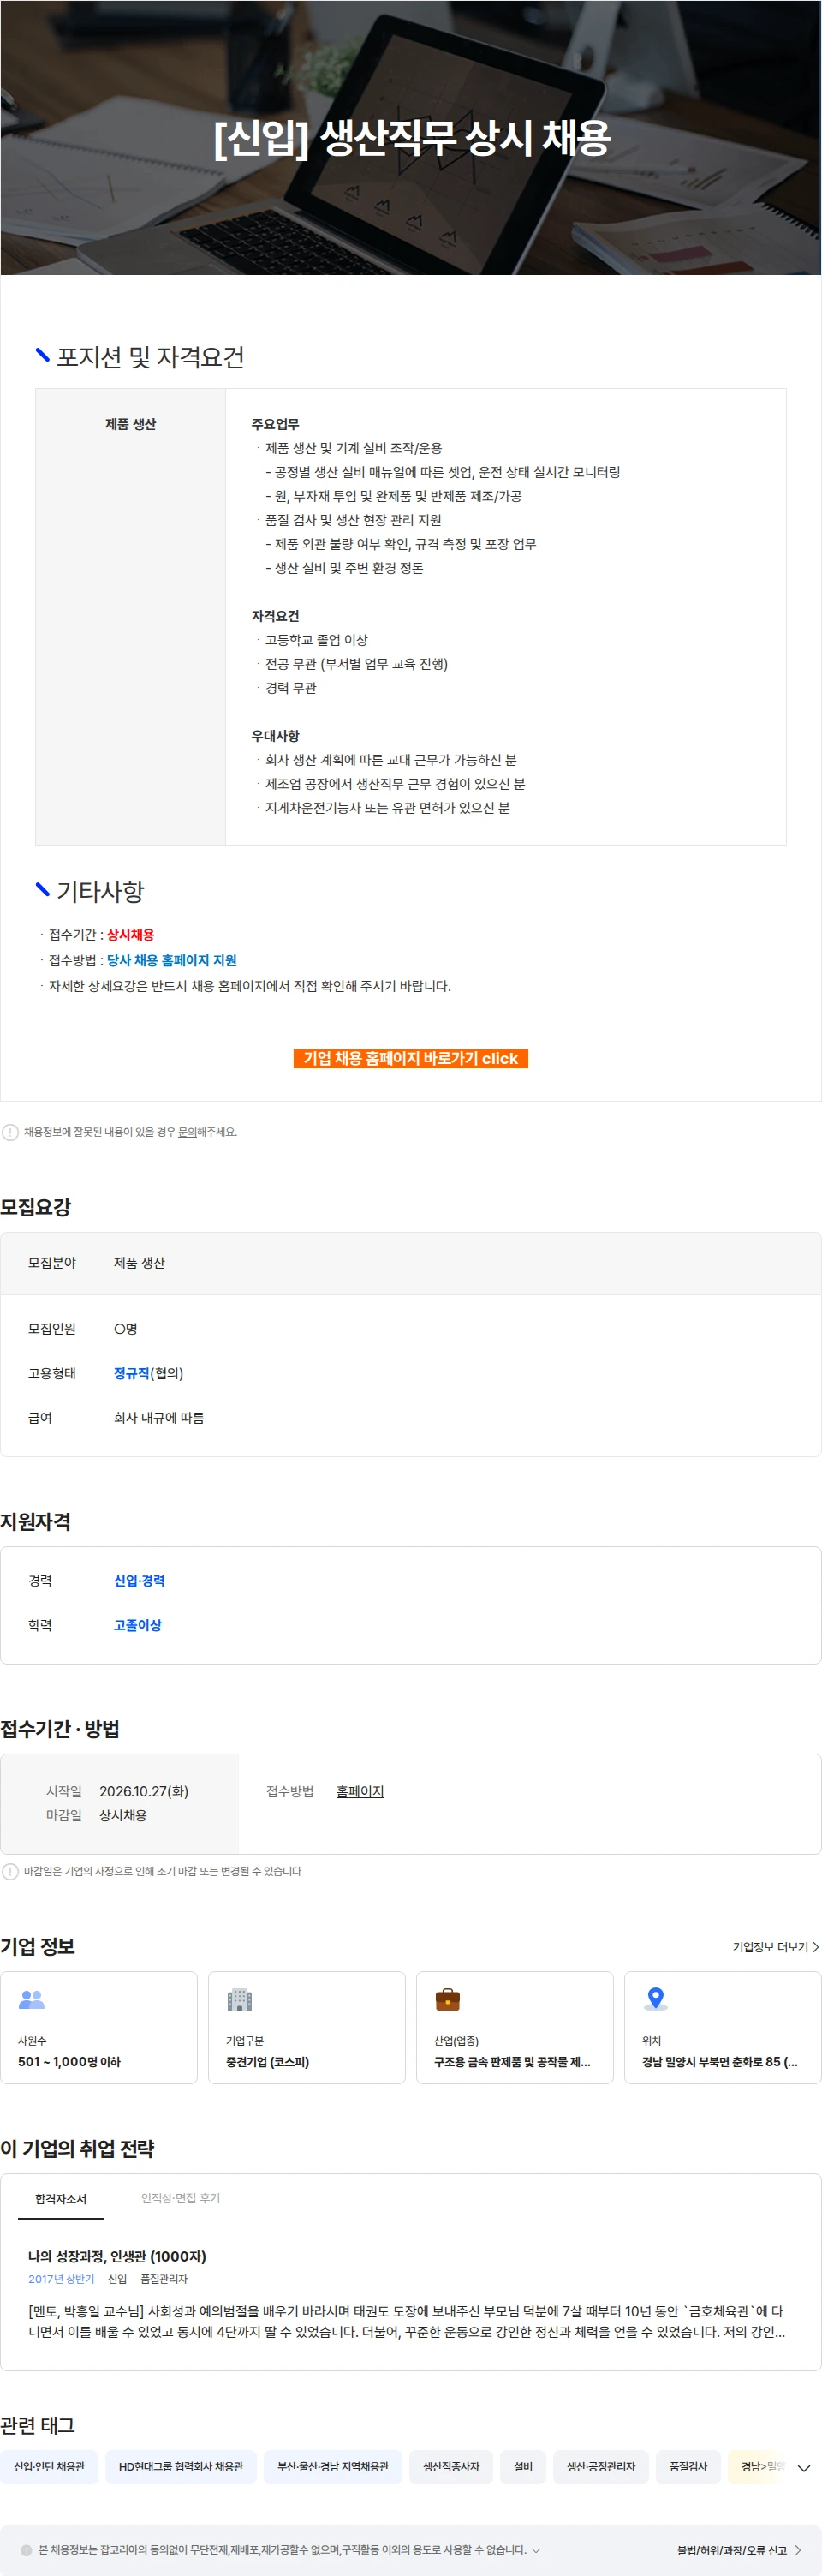The width and height of the screenshot is (822, 2576).
Task: Click info icon beside 채용정보 incorrect notice
Action: (10, 1132)
